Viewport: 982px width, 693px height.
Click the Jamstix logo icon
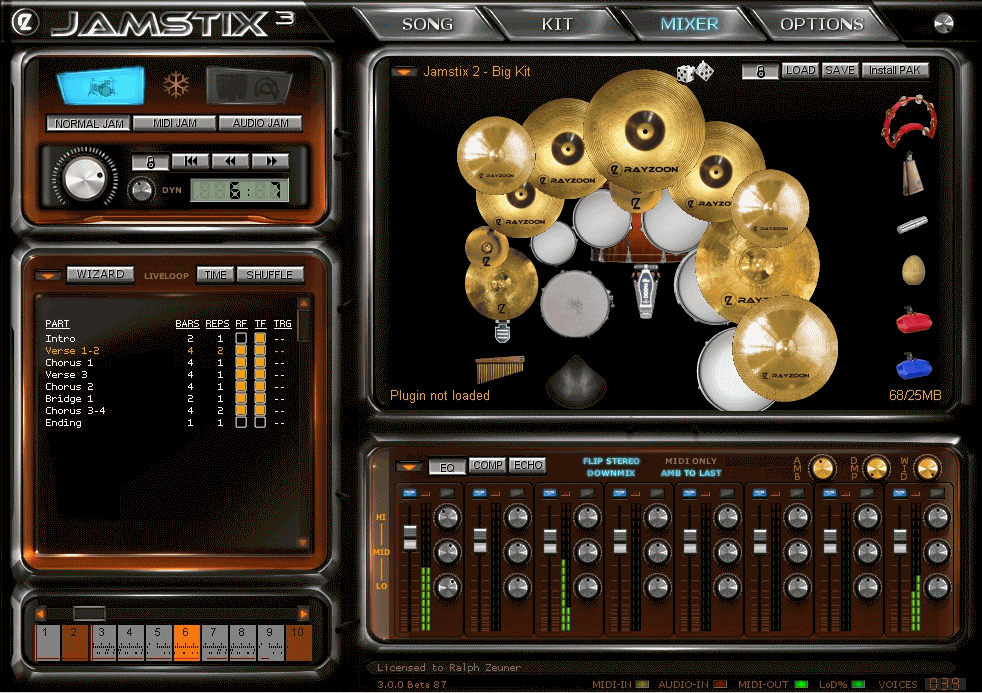click(x=25, y=23)
